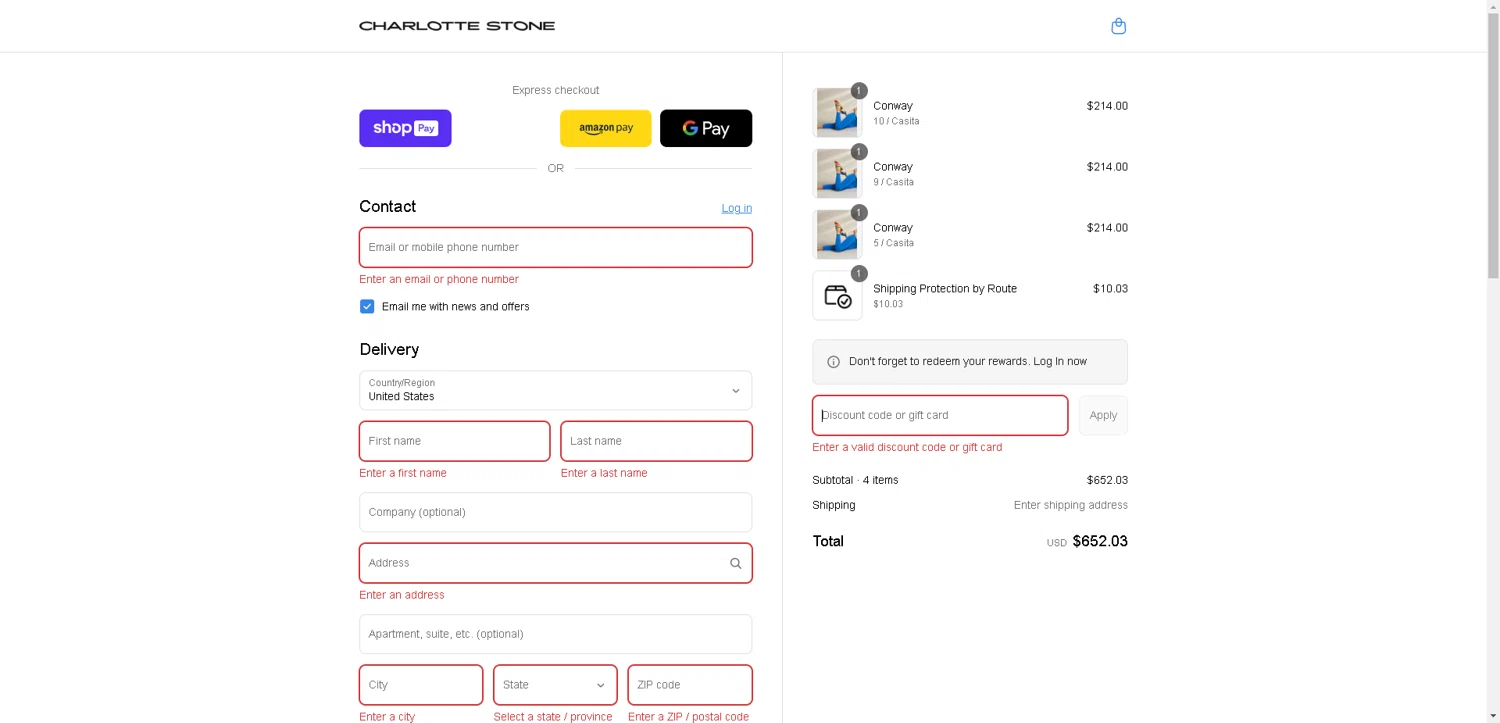Image resolution: width=1500 pixels, height=723 pixels.
Task: Click the Charlotte Stone logo
Action: click(x=457, y=26)
